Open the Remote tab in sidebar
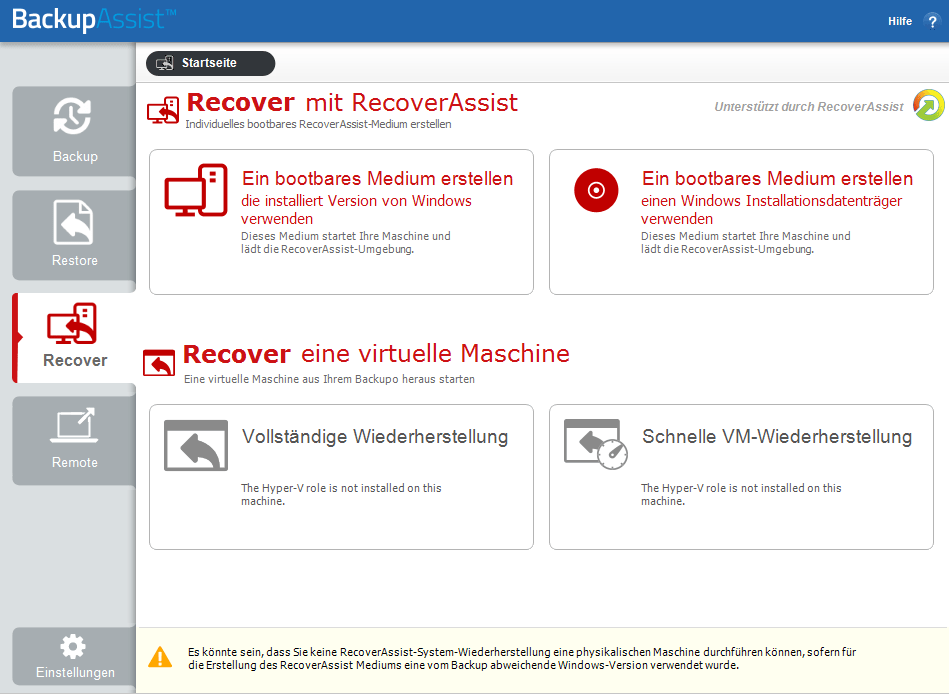The image size is (949, 694). click(74, 440)
